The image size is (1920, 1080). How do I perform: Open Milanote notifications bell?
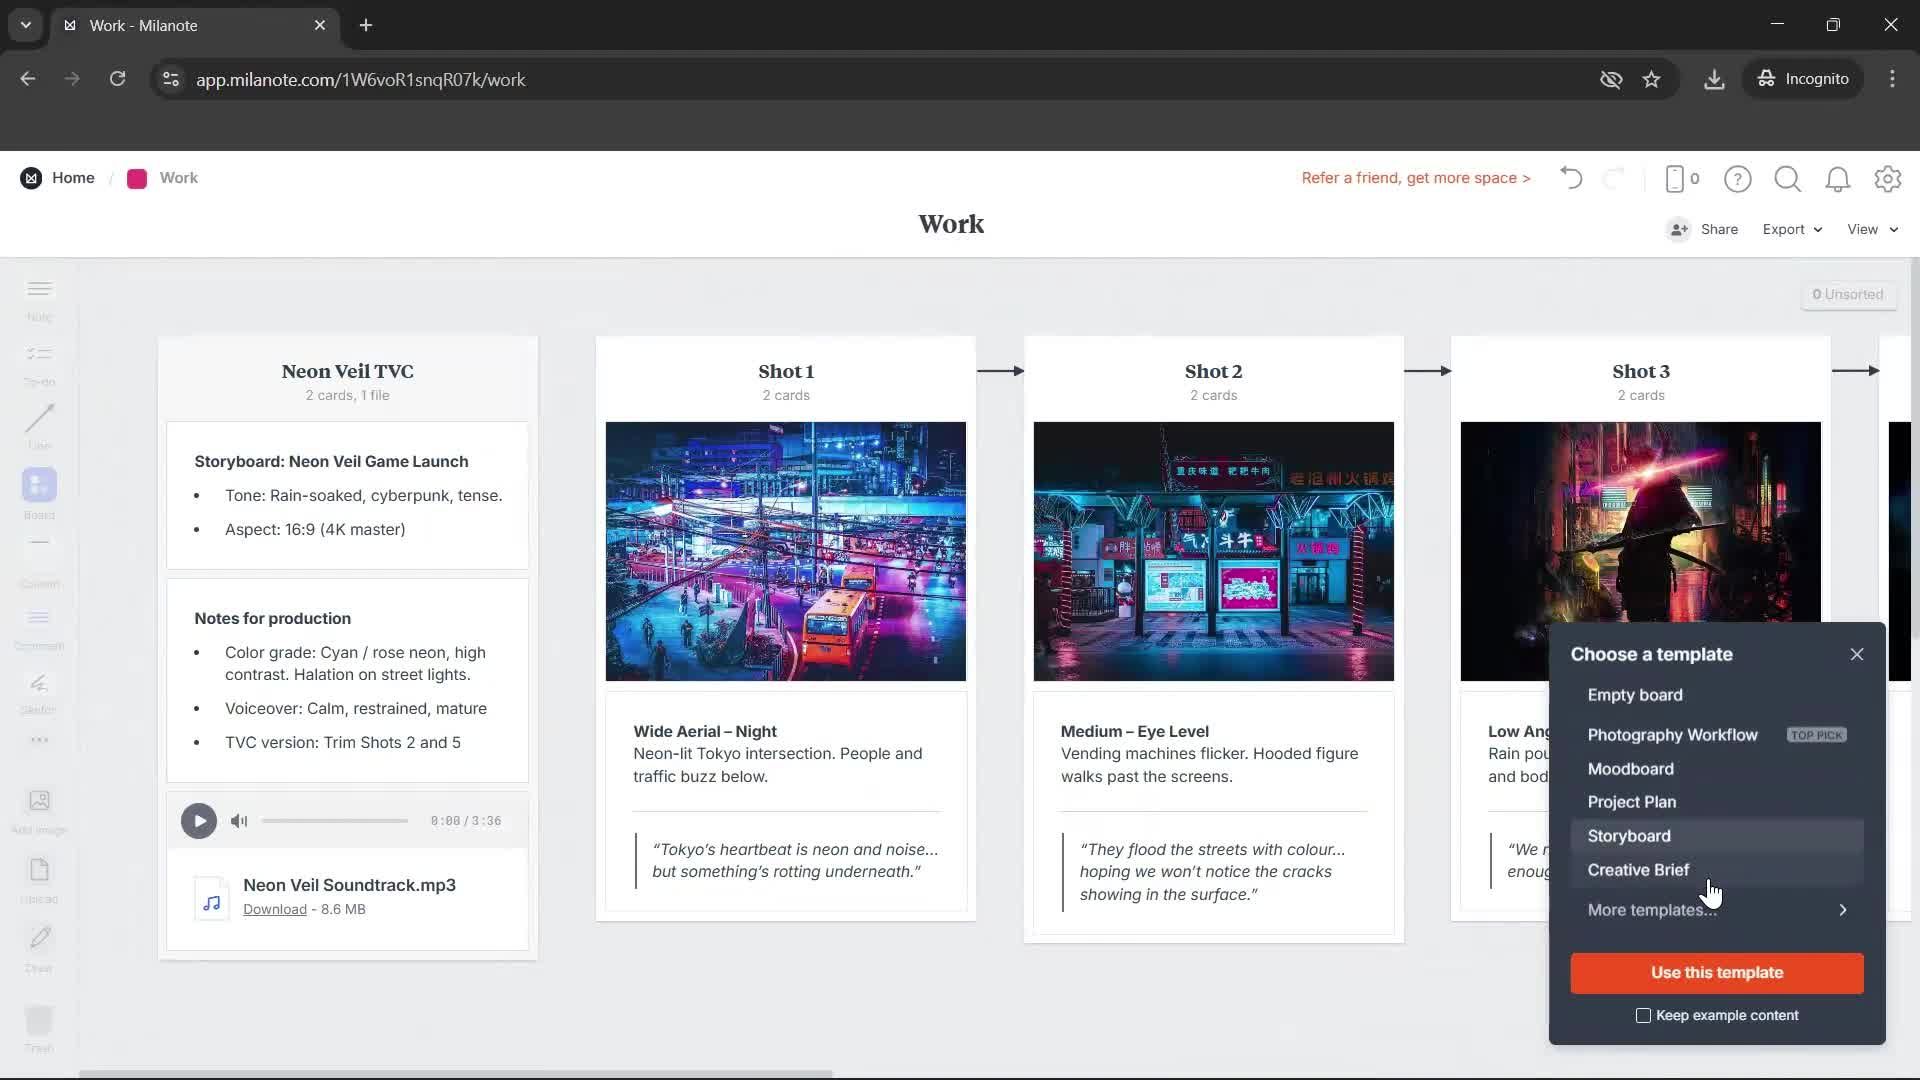pyautogui.click(x=1837, y=179)
